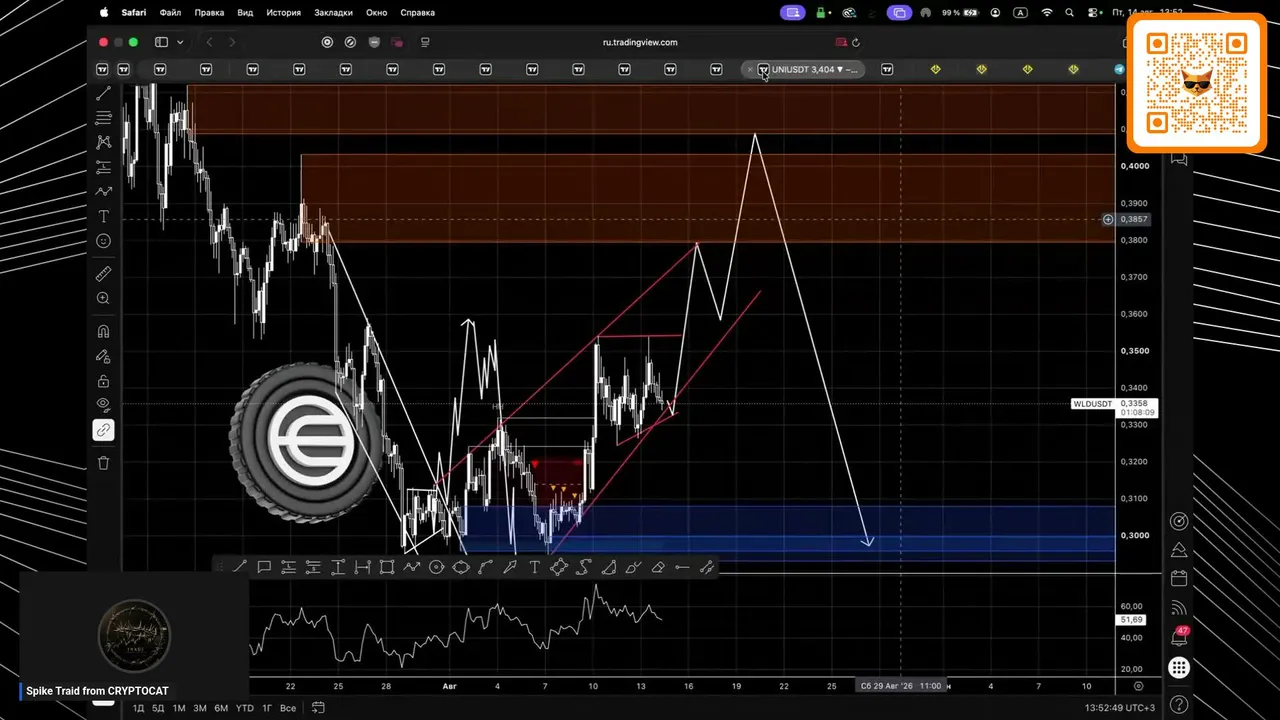
Task: Select the chart patterns tool
Action: coord(103,142)
